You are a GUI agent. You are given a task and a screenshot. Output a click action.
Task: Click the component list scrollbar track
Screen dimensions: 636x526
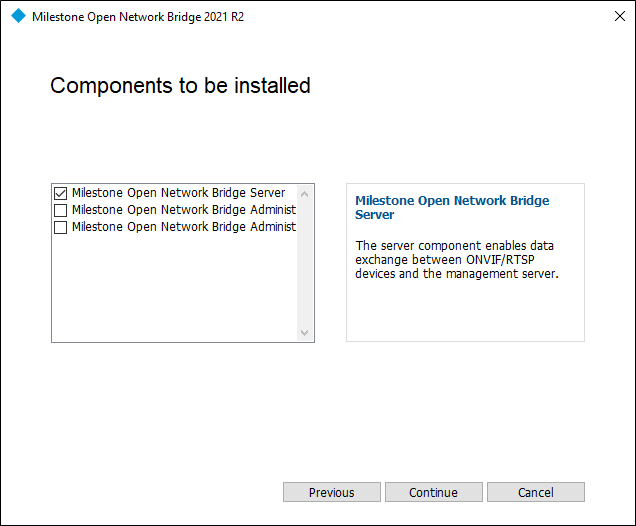(x=305, y=262)
